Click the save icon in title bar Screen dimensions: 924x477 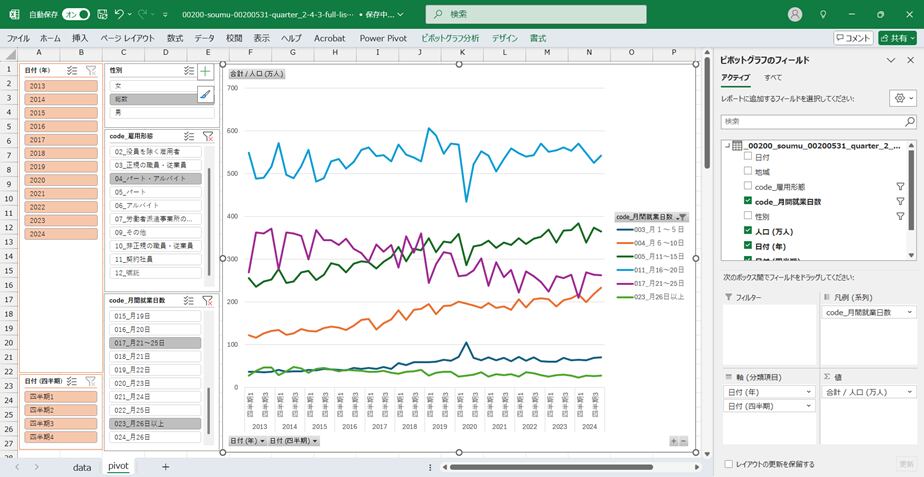click(x=98, y=14)
